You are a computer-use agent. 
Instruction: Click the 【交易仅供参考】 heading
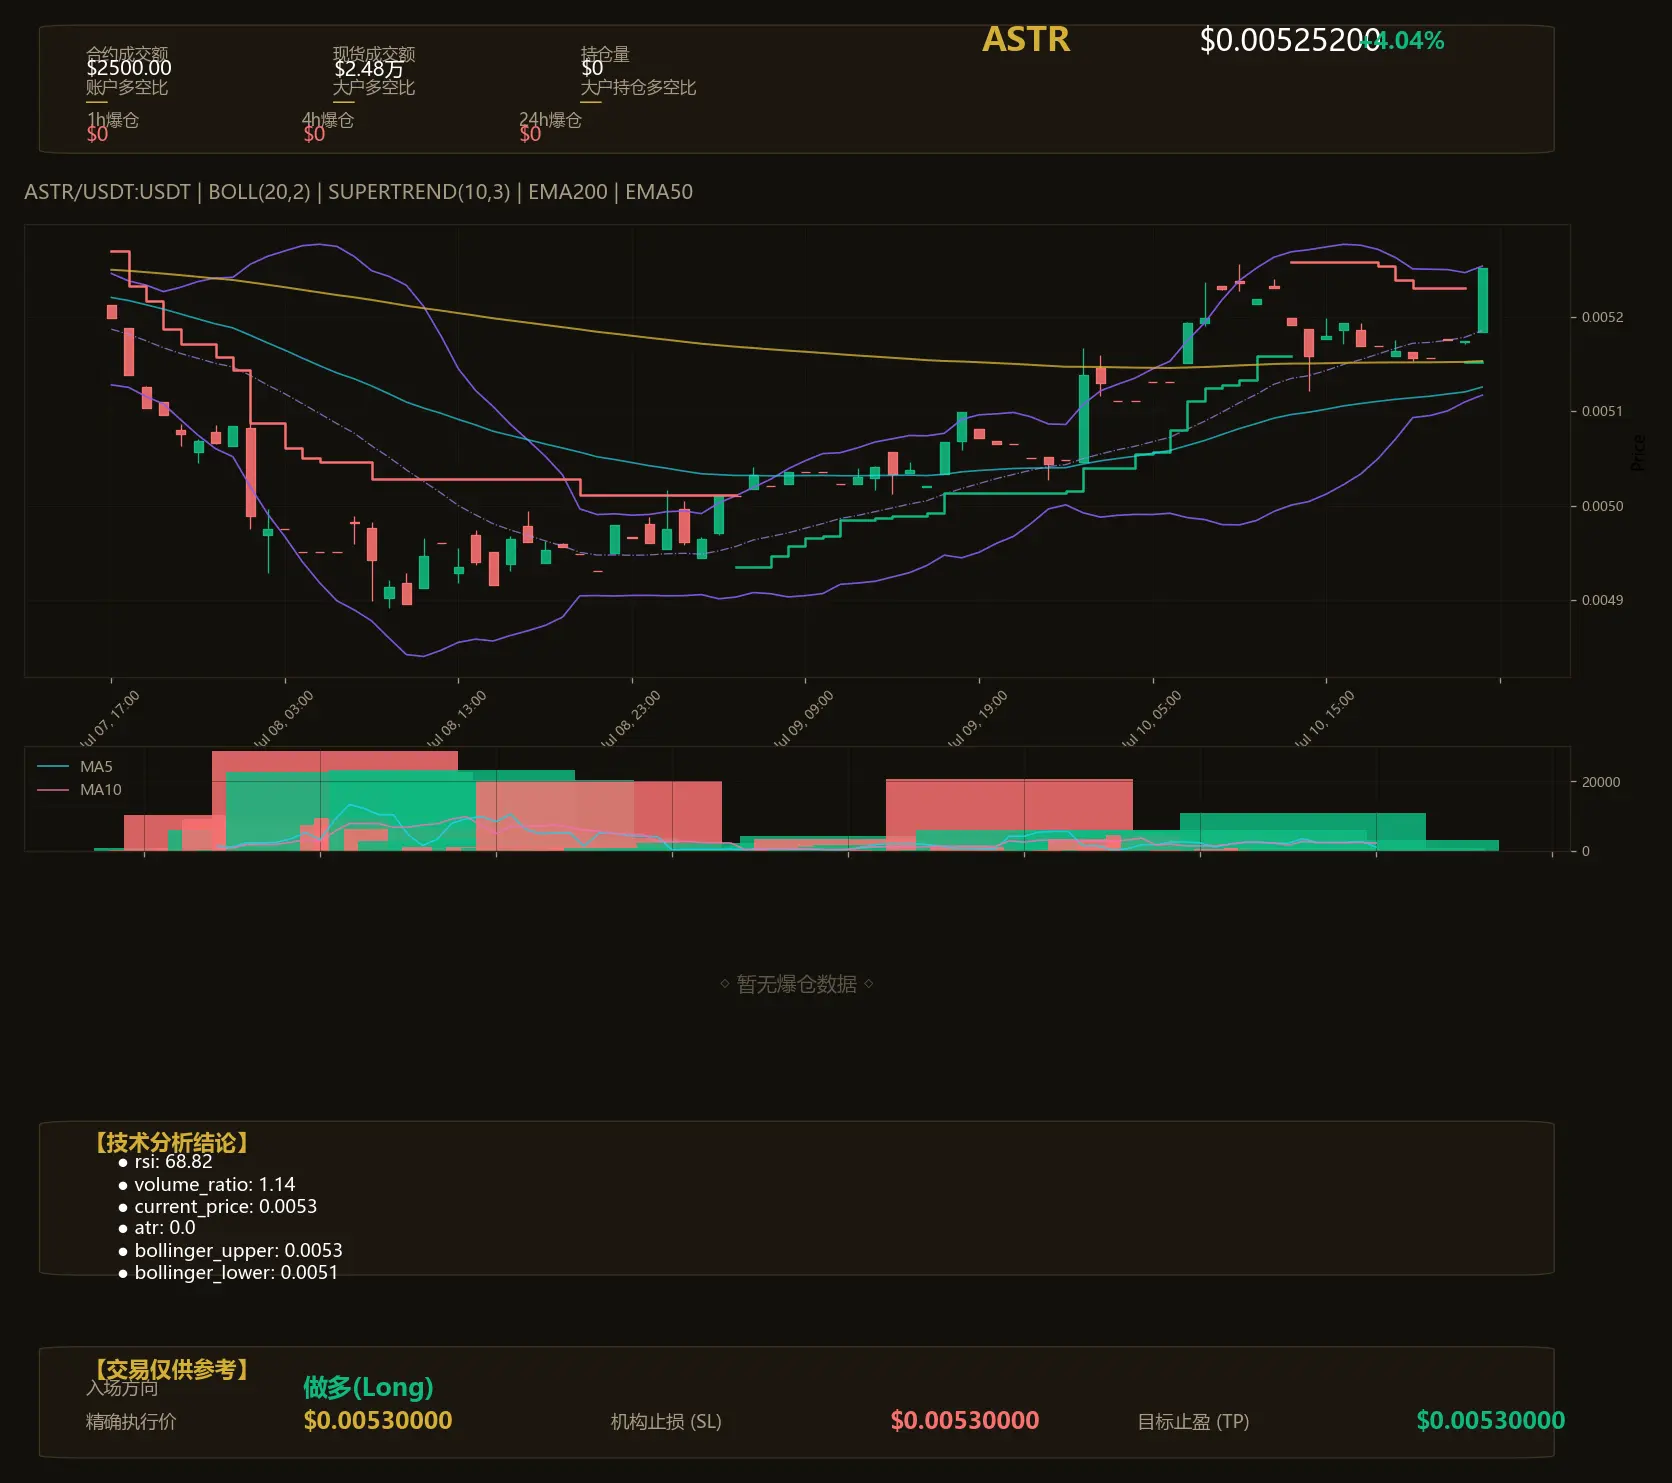tap(171, 1369)
